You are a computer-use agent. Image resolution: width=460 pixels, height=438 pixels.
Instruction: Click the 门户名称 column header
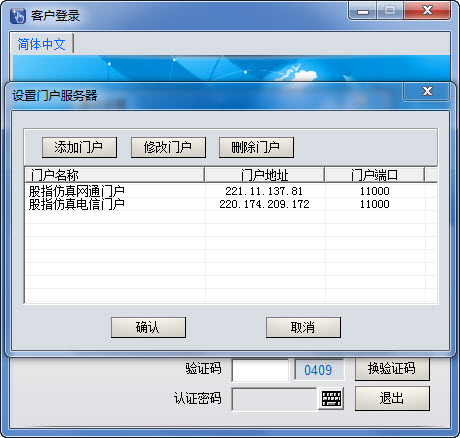pyautogui.click(x=115, y=175)
